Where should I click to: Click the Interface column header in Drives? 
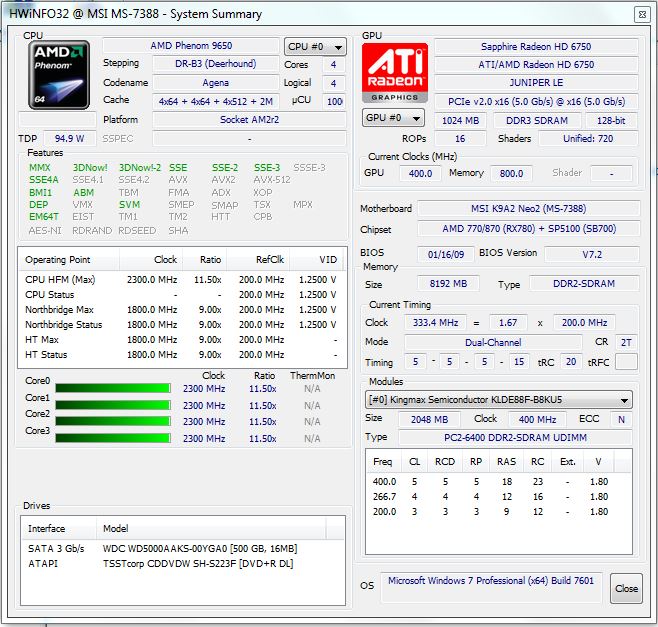(59, 528)
